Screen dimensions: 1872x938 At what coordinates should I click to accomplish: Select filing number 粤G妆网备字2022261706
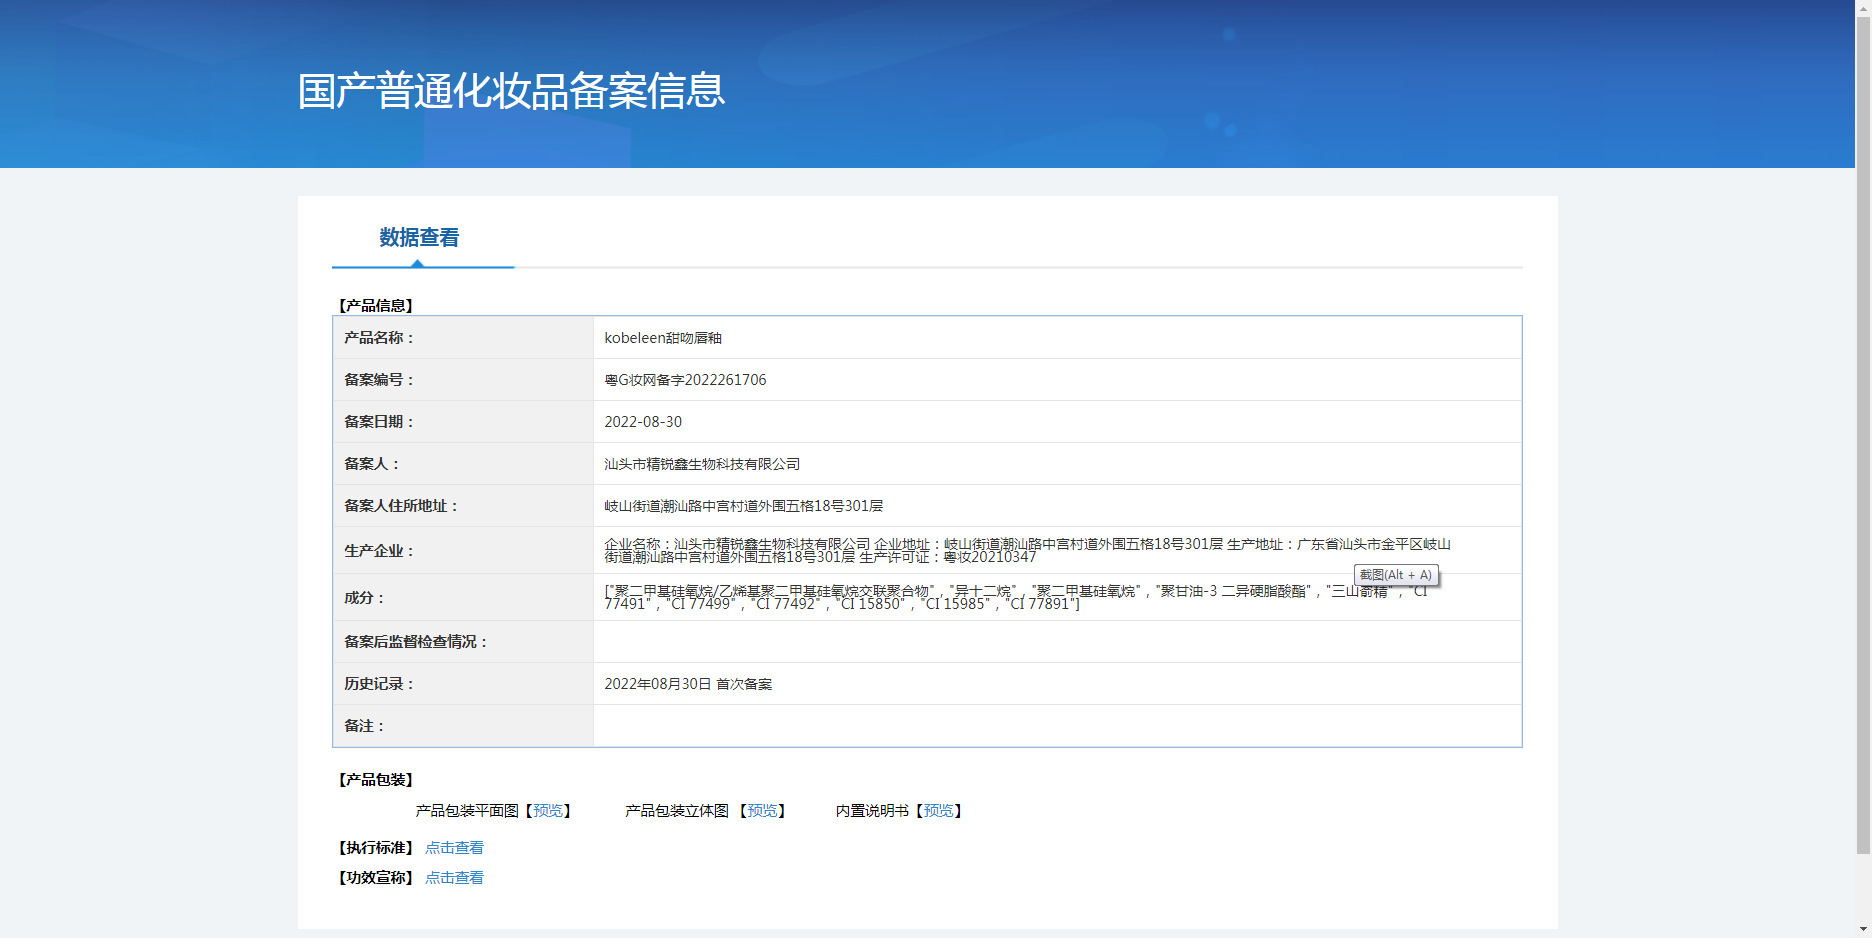685,380
